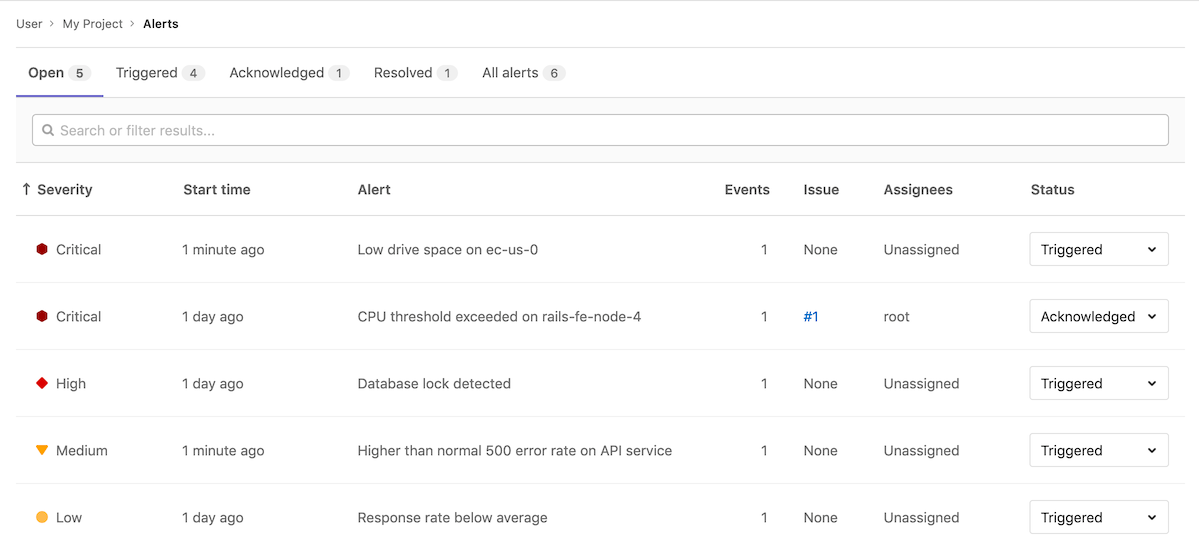Change status of 500 error rate alert
The image size is (1199, 554).
[x=1098, y=451]
